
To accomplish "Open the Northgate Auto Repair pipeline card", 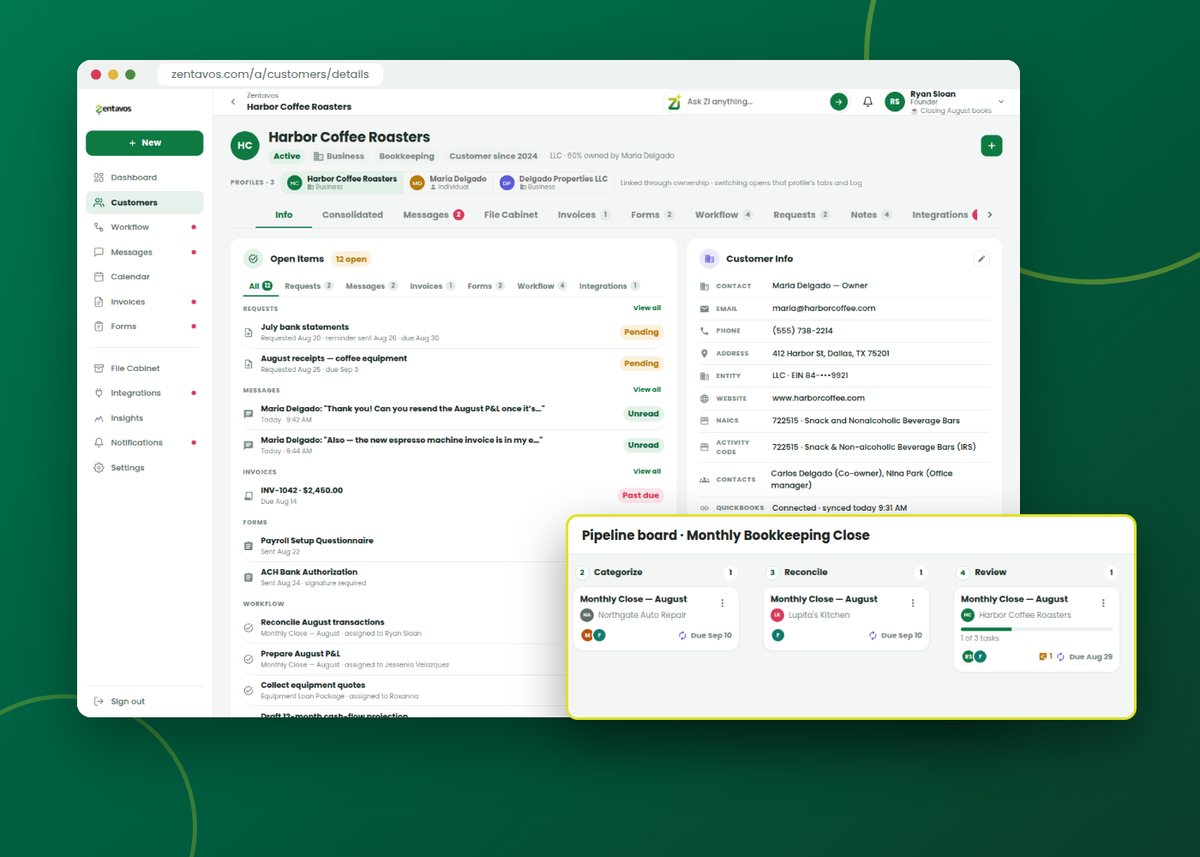I will (655, 618).
